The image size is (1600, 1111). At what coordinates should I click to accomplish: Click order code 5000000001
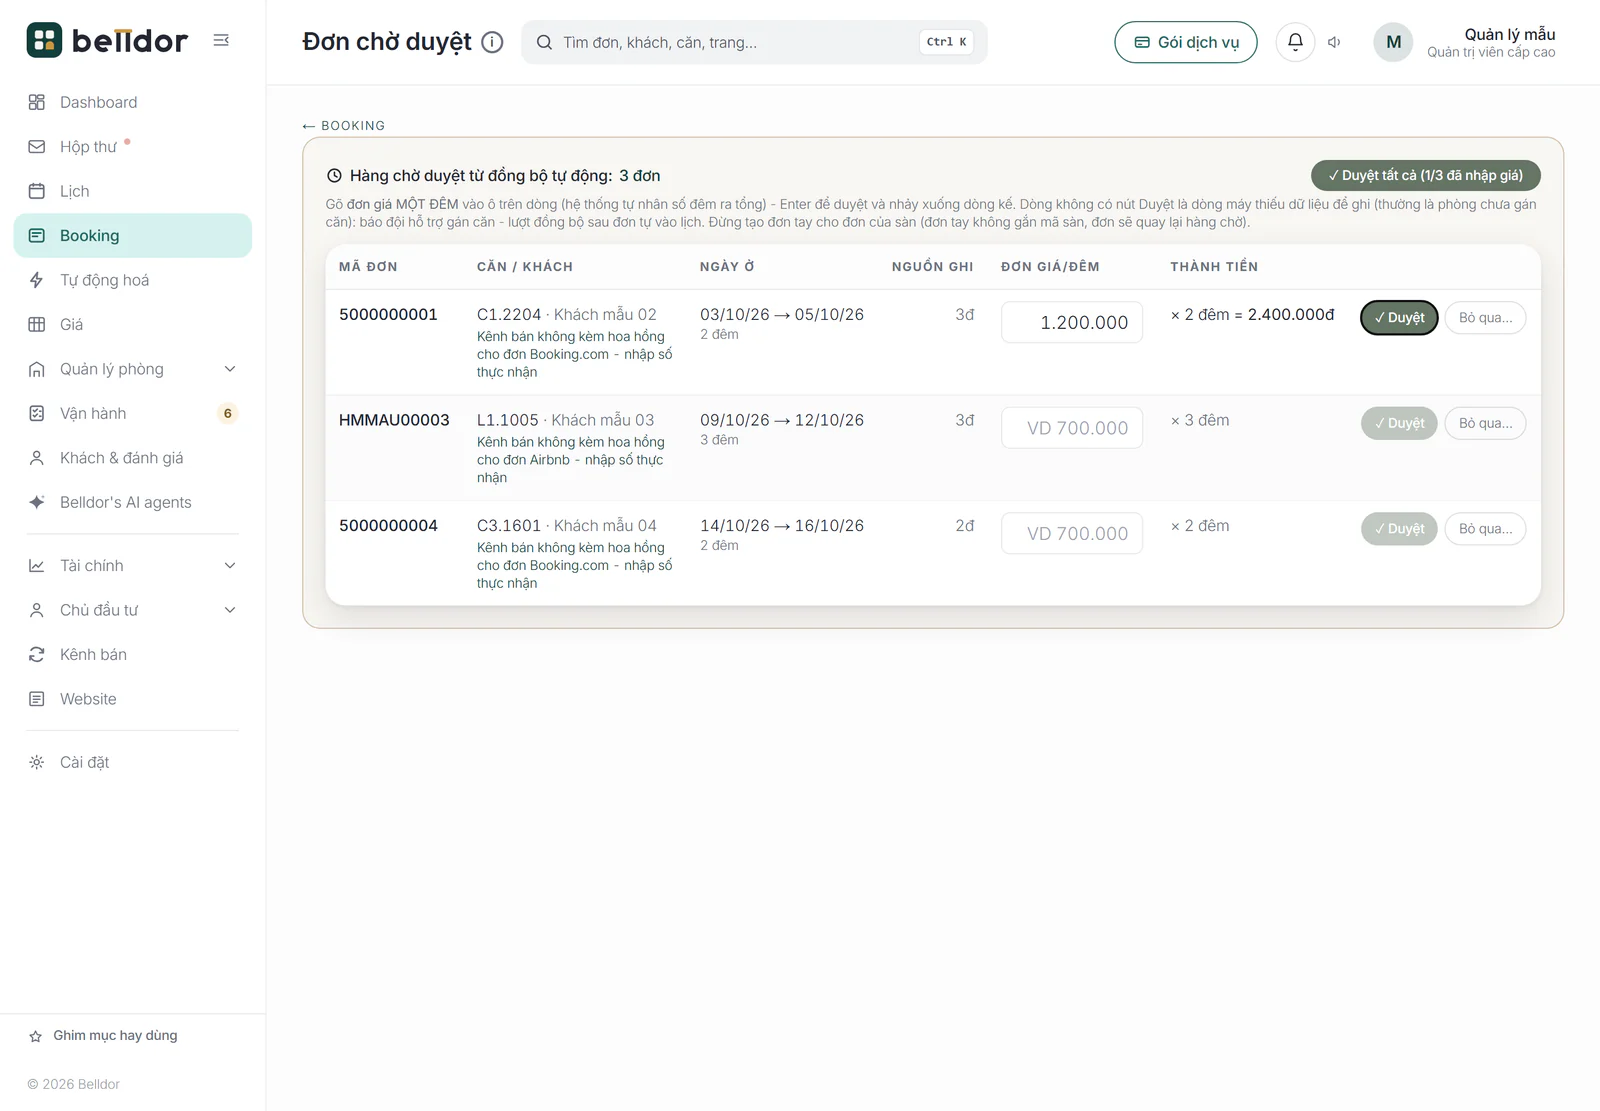(388, 314)
